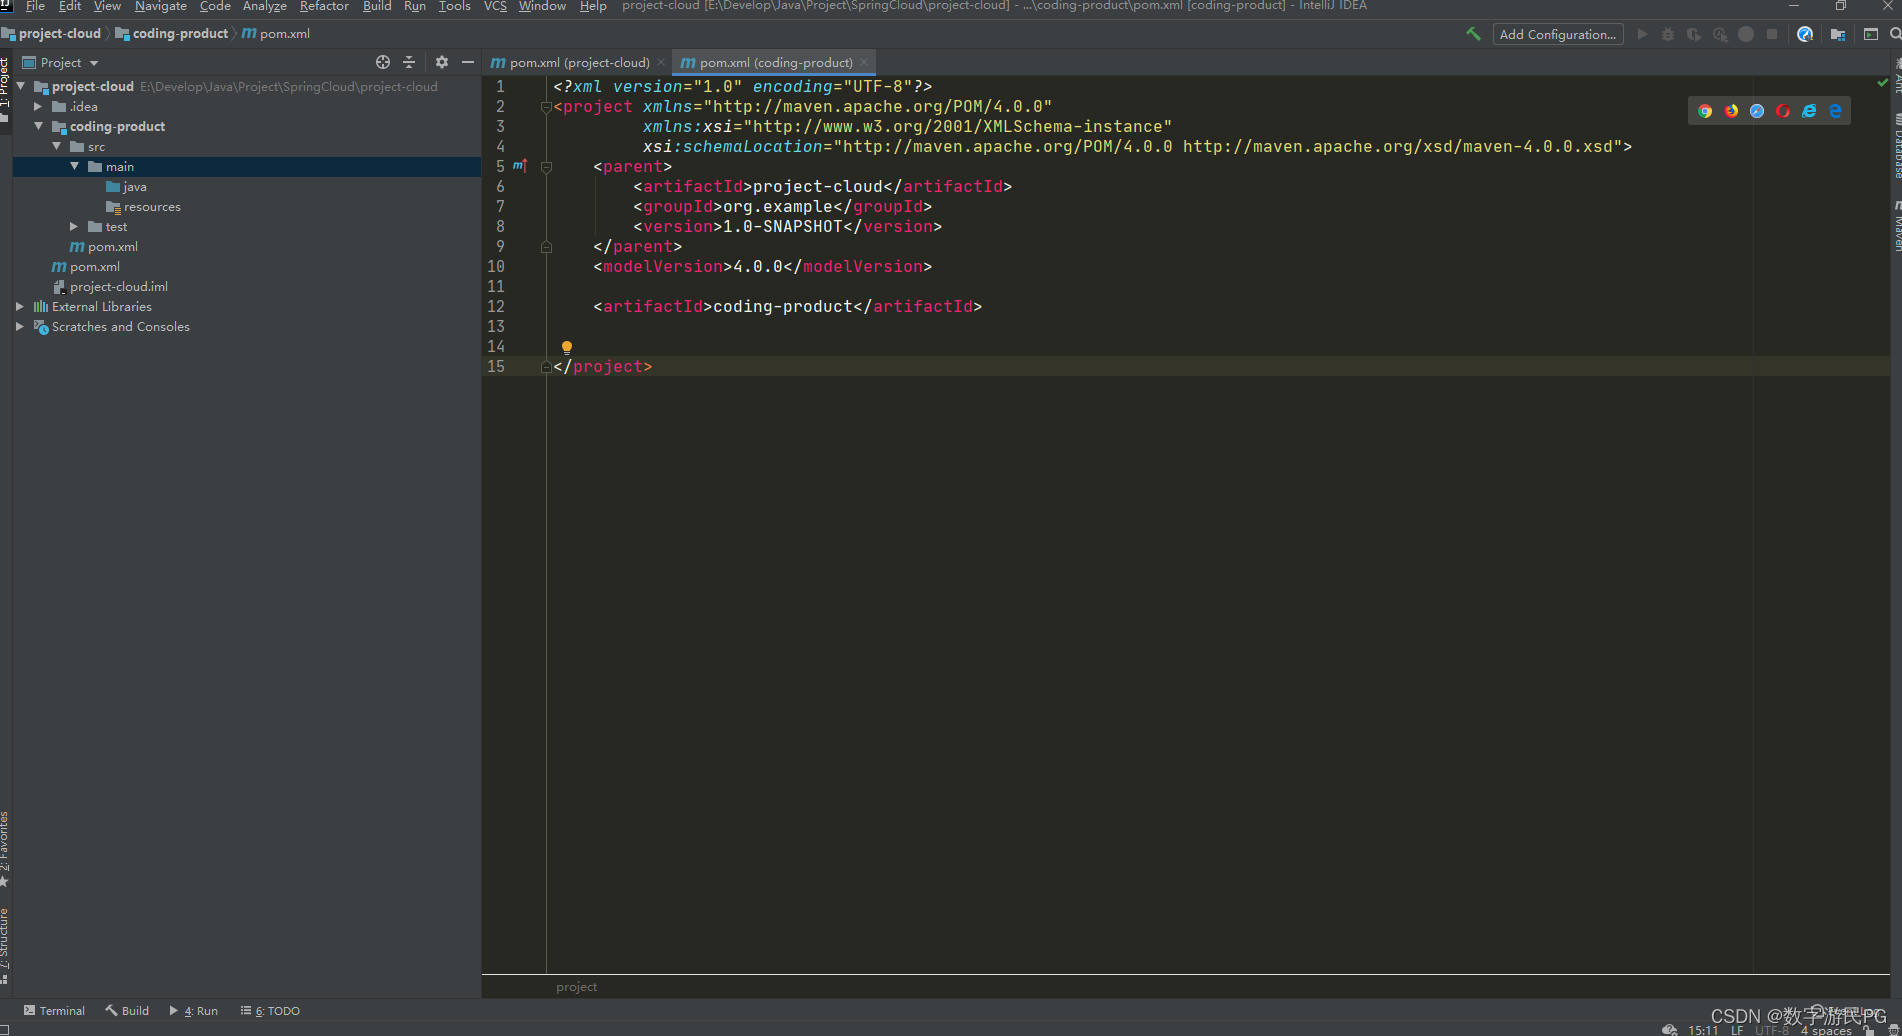Open Project panel settings gear
1902x1036 pixels.
coord(442,62)
